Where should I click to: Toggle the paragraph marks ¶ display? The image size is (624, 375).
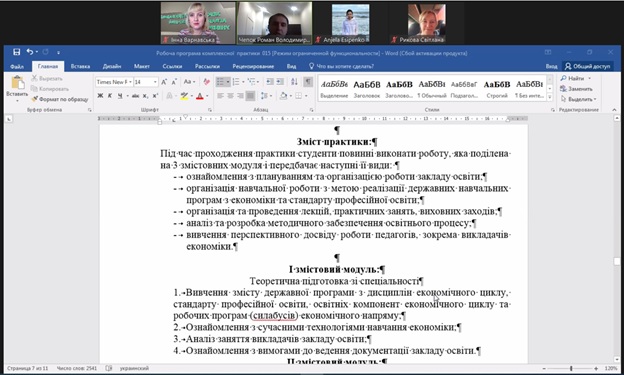coord(308,82)
